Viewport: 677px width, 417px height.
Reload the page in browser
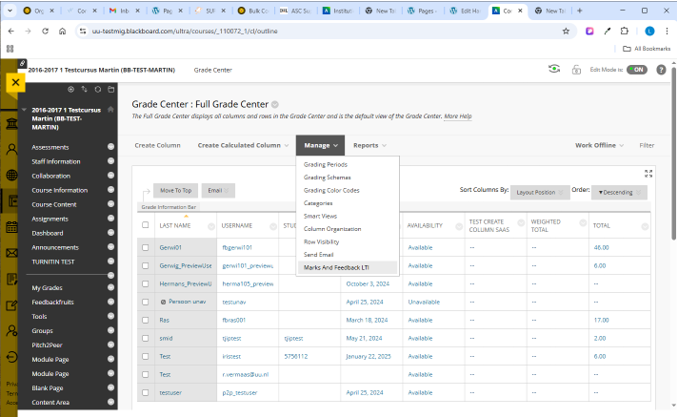point(45,31)
